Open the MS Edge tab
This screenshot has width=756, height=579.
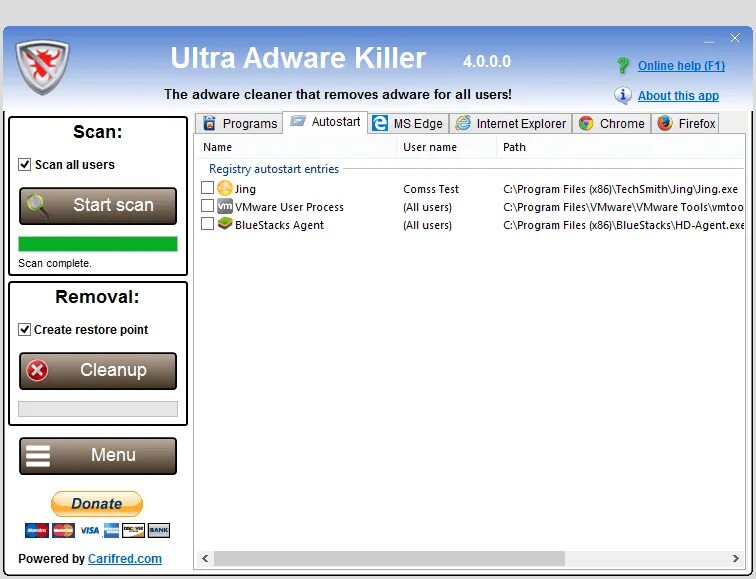(x=408, y=123)
